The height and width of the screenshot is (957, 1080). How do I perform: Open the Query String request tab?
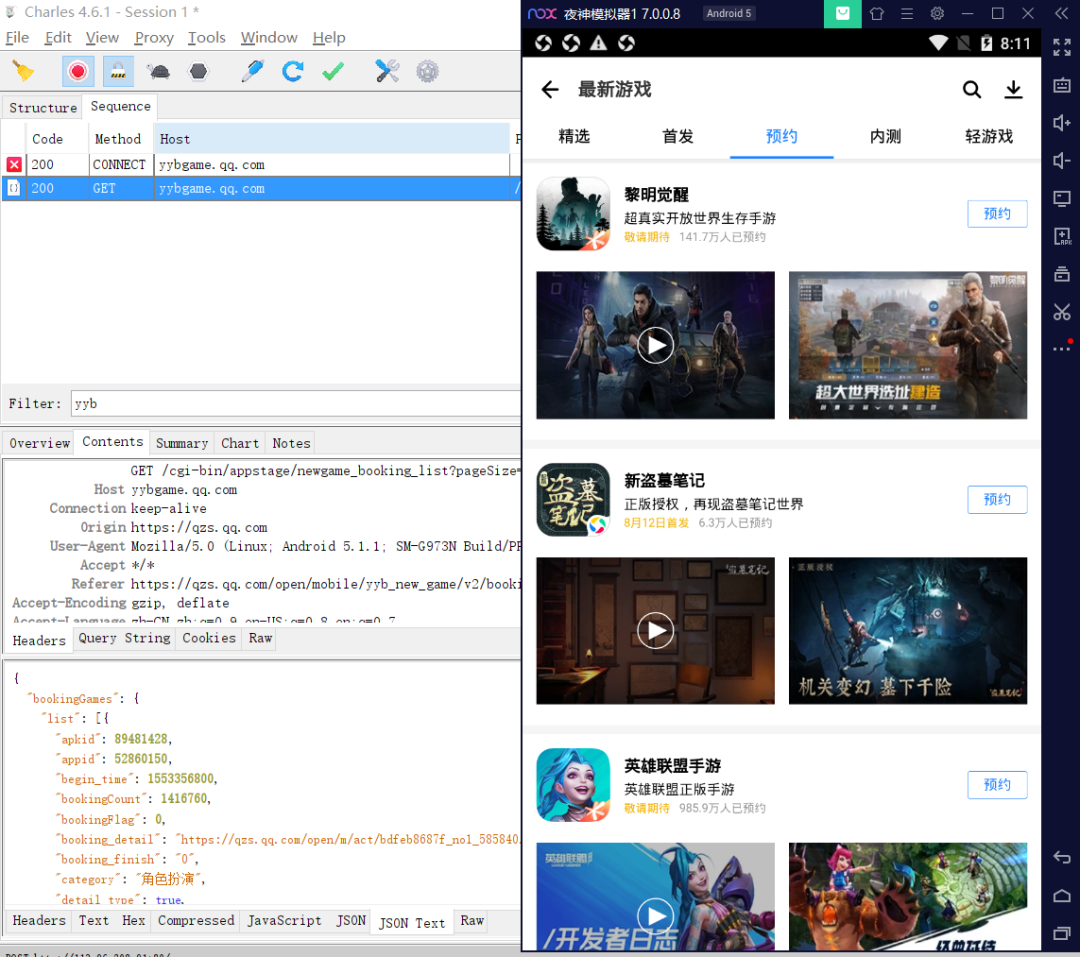124,638
